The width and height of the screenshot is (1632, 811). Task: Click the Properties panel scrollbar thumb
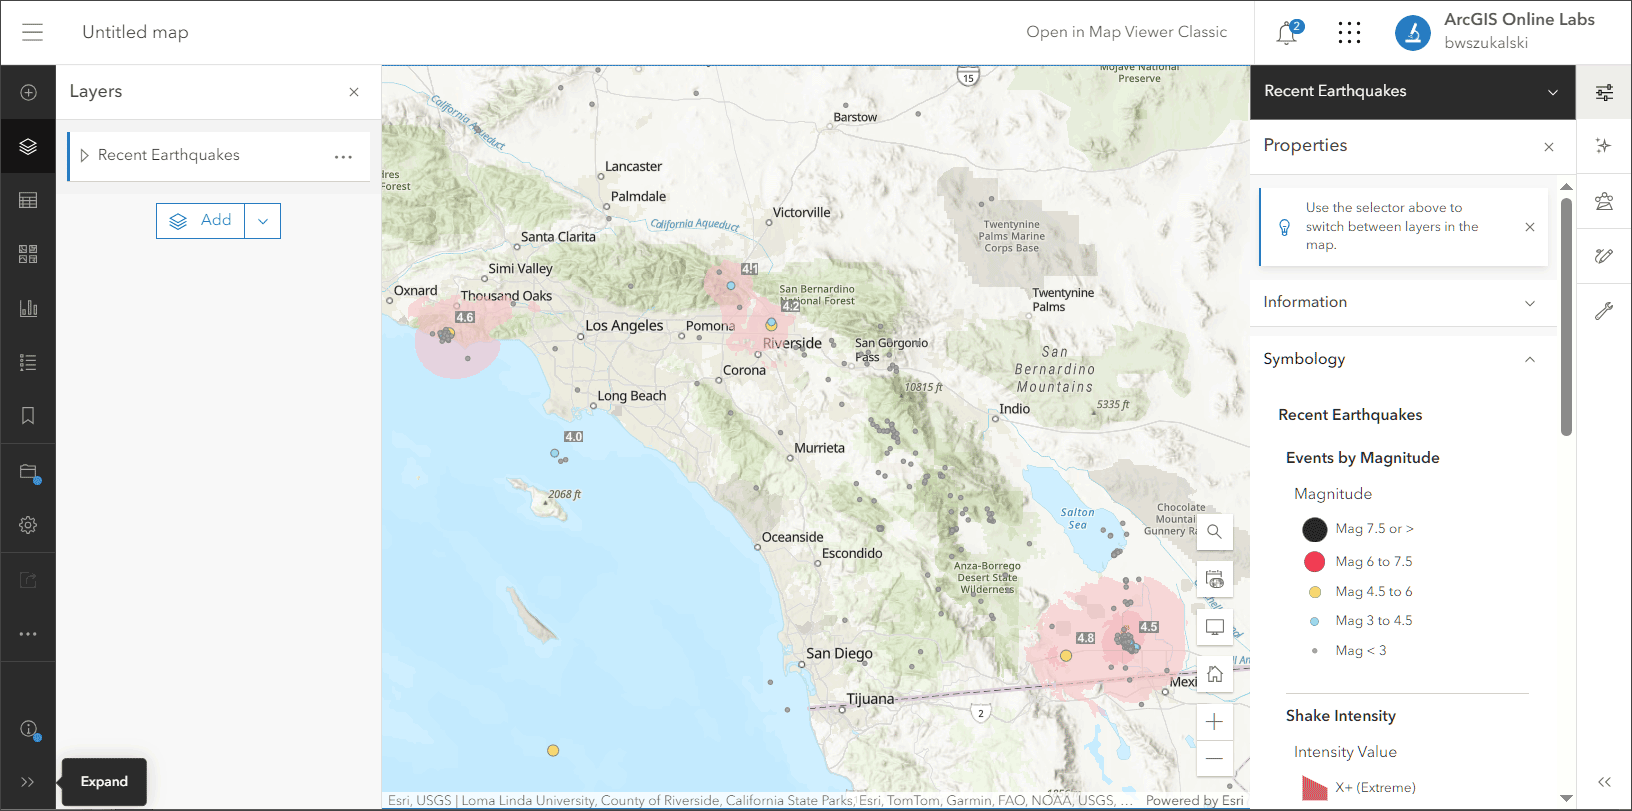[x=1566, y=316]
